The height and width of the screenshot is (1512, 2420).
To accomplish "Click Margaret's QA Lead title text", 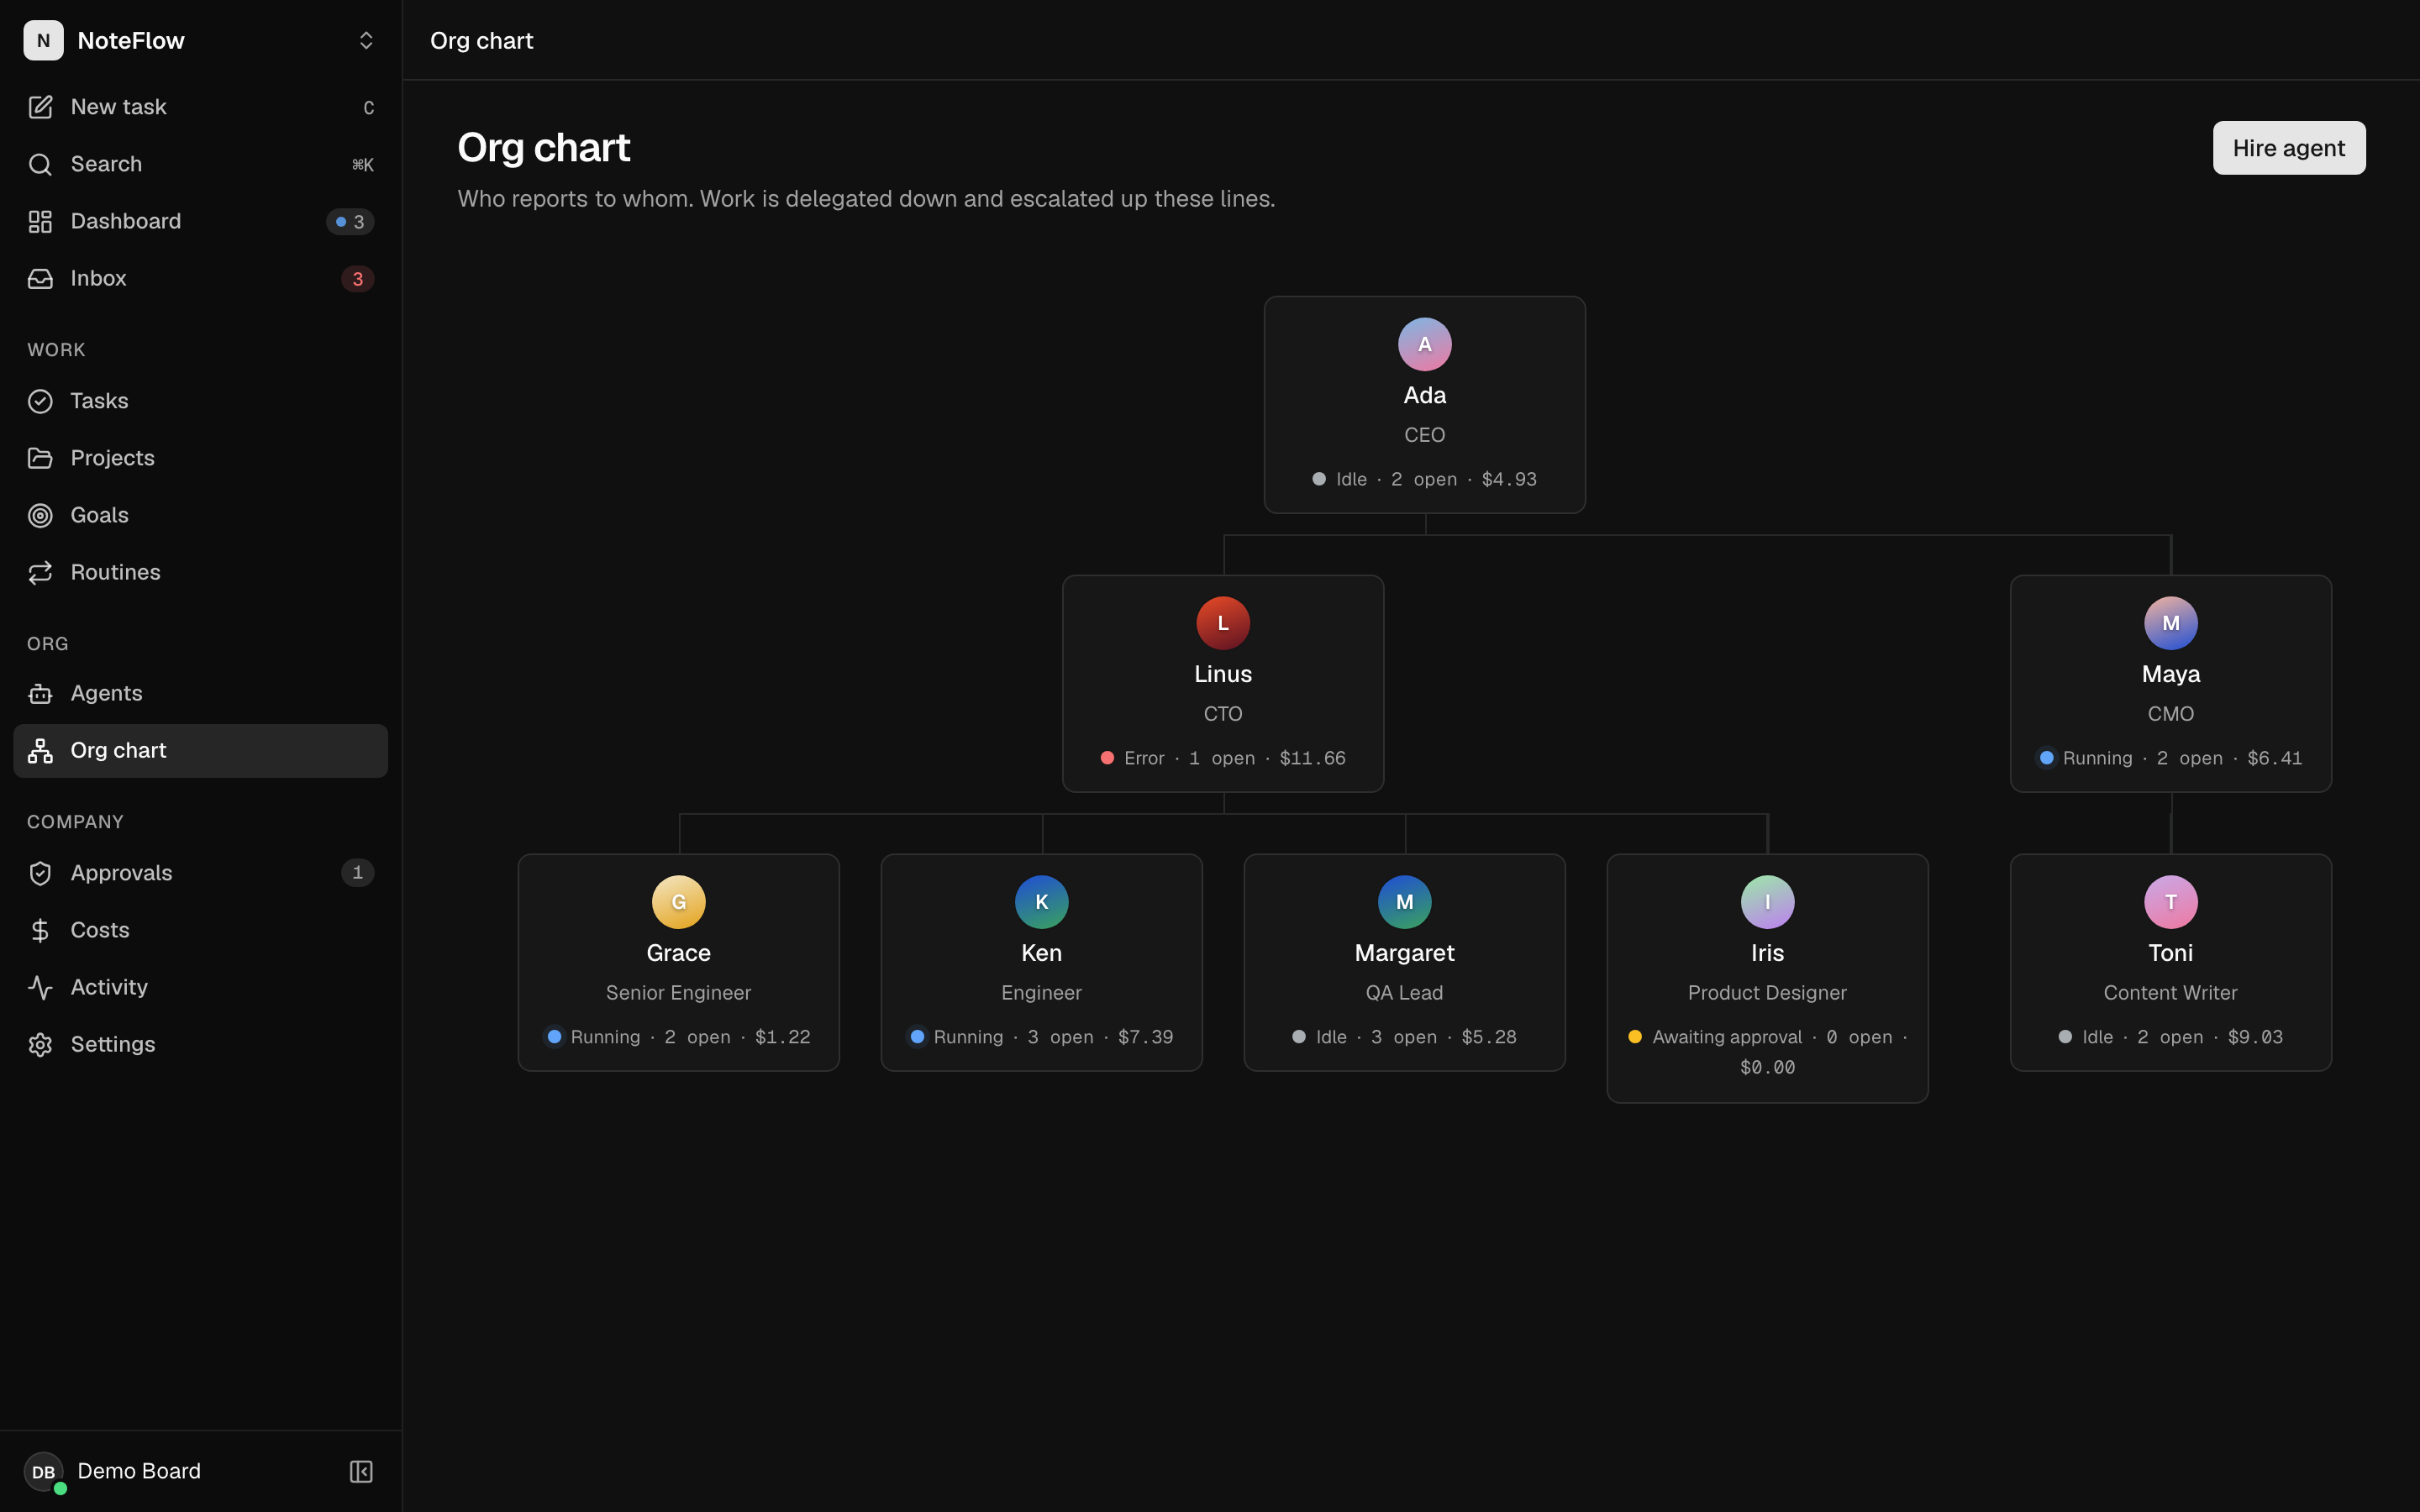I will pyautogui.click(x=1404, y=993).
